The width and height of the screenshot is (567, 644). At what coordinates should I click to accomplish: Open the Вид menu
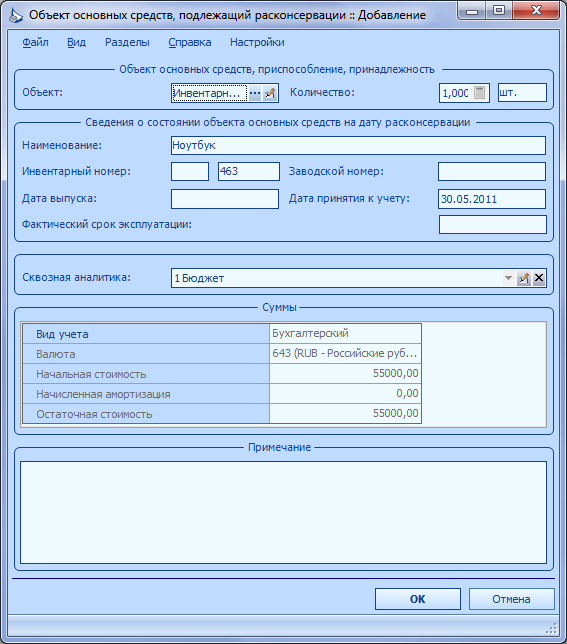pos(76,42)
